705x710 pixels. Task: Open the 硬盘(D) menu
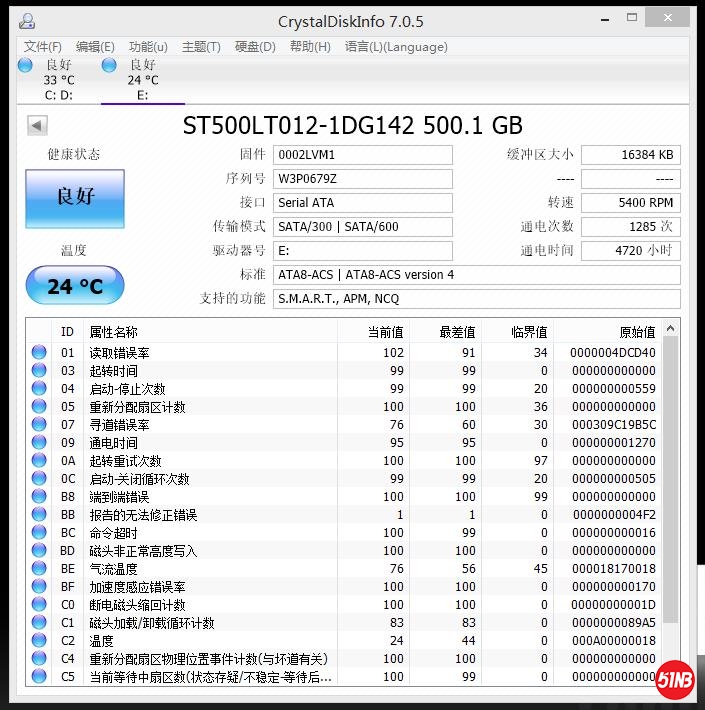255,46
